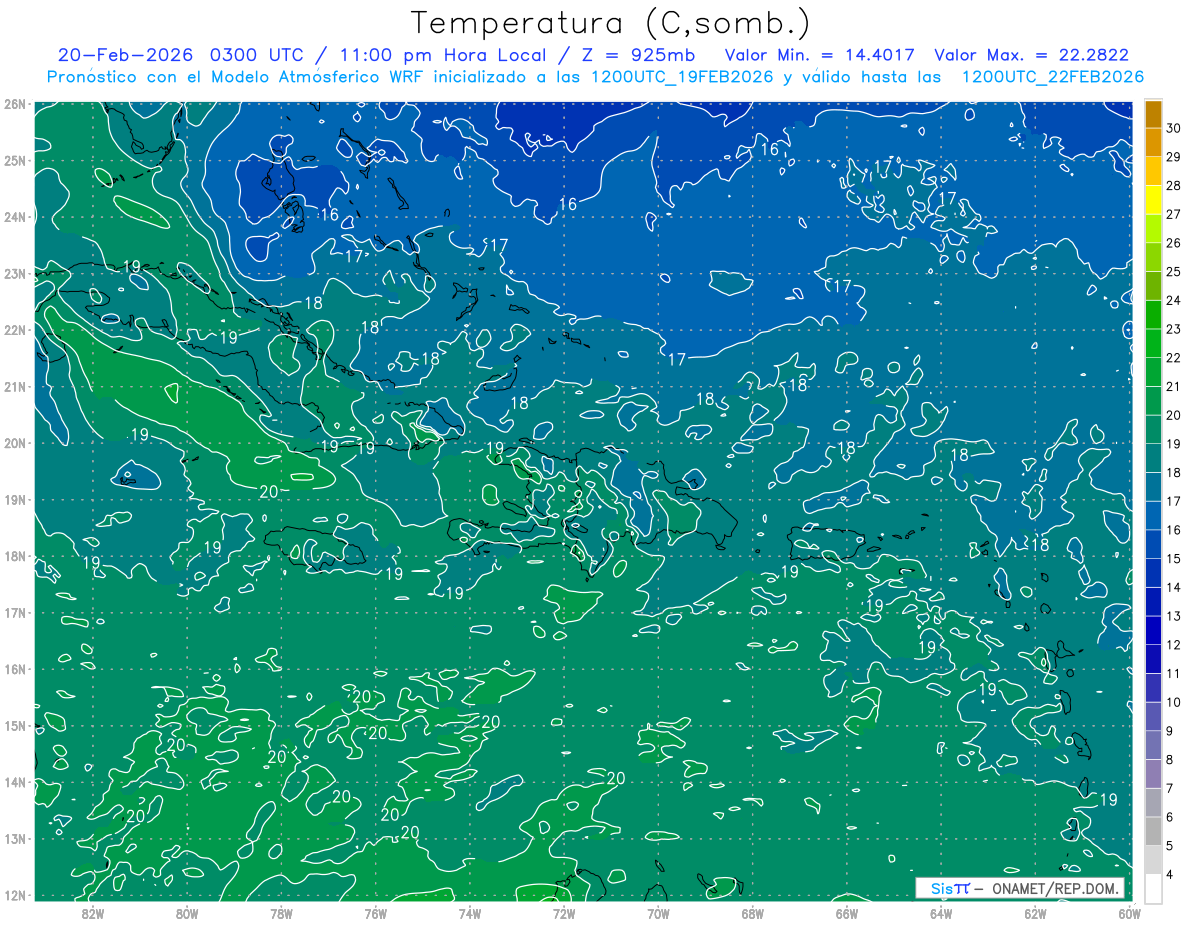
Task: Click the '24N' latitude axis label
Action: click(14, 217)
